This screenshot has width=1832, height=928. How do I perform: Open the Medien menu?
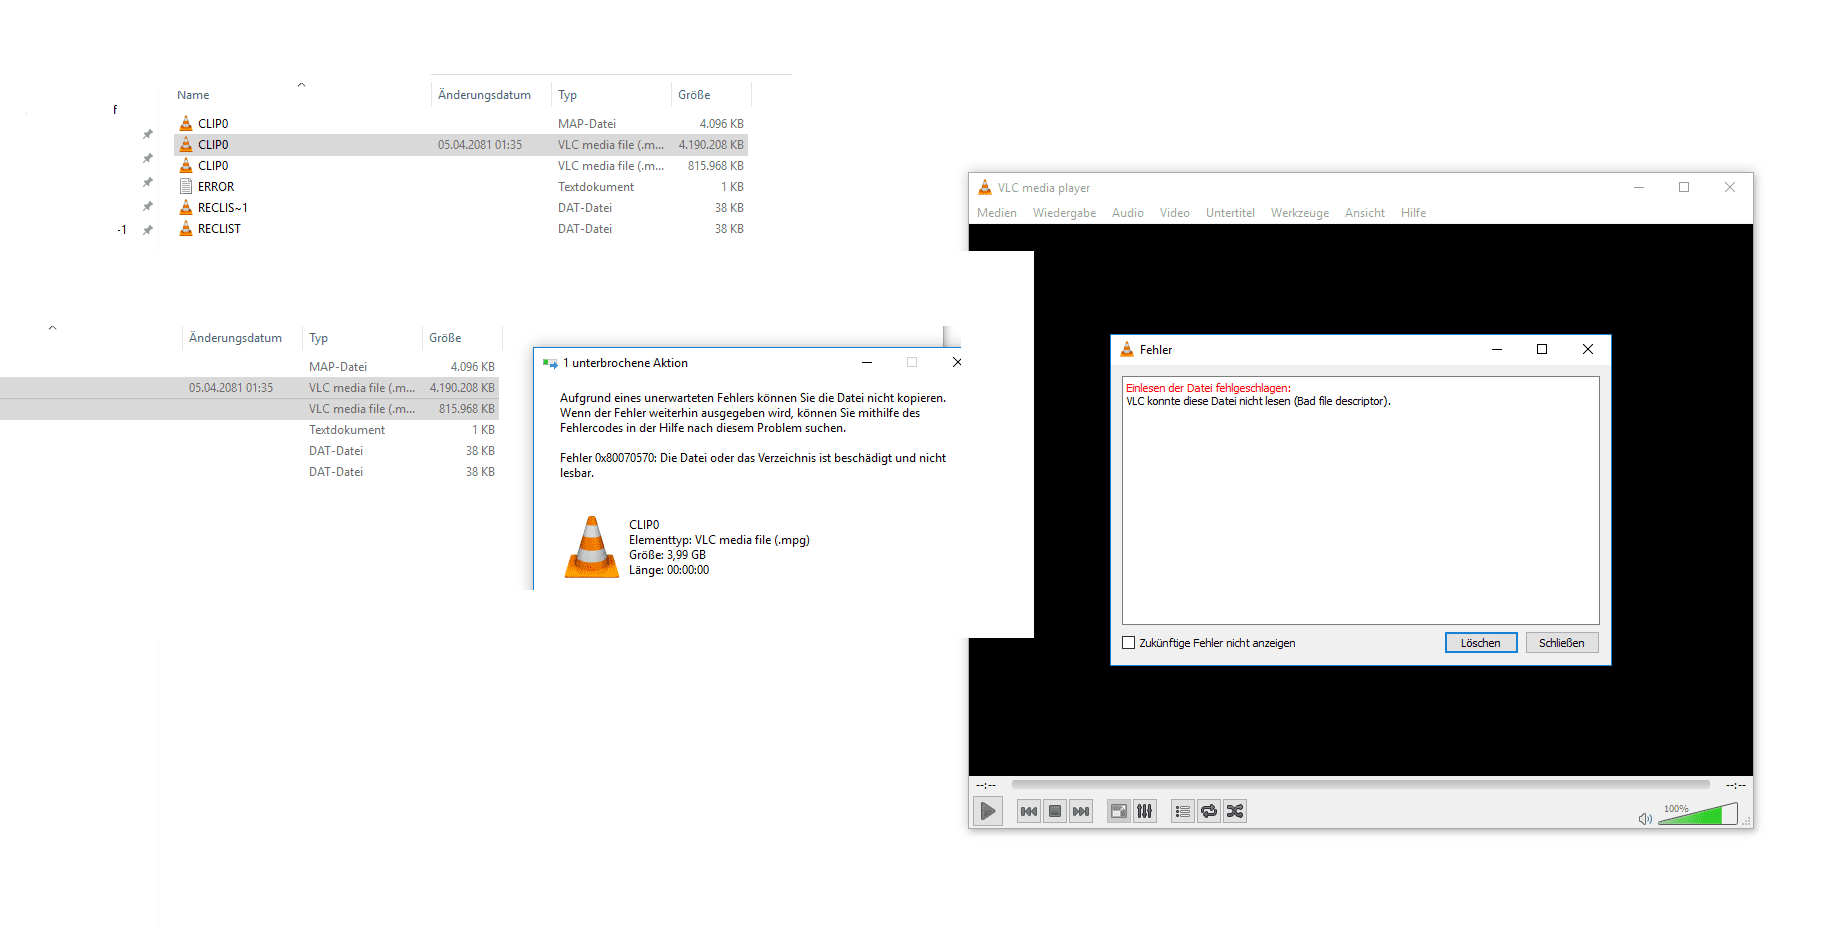click(x=997, y=213)
